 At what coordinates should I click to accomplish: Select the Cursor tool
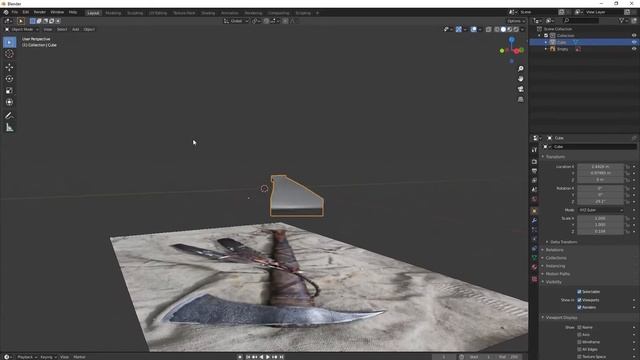(x=9, y=54)
